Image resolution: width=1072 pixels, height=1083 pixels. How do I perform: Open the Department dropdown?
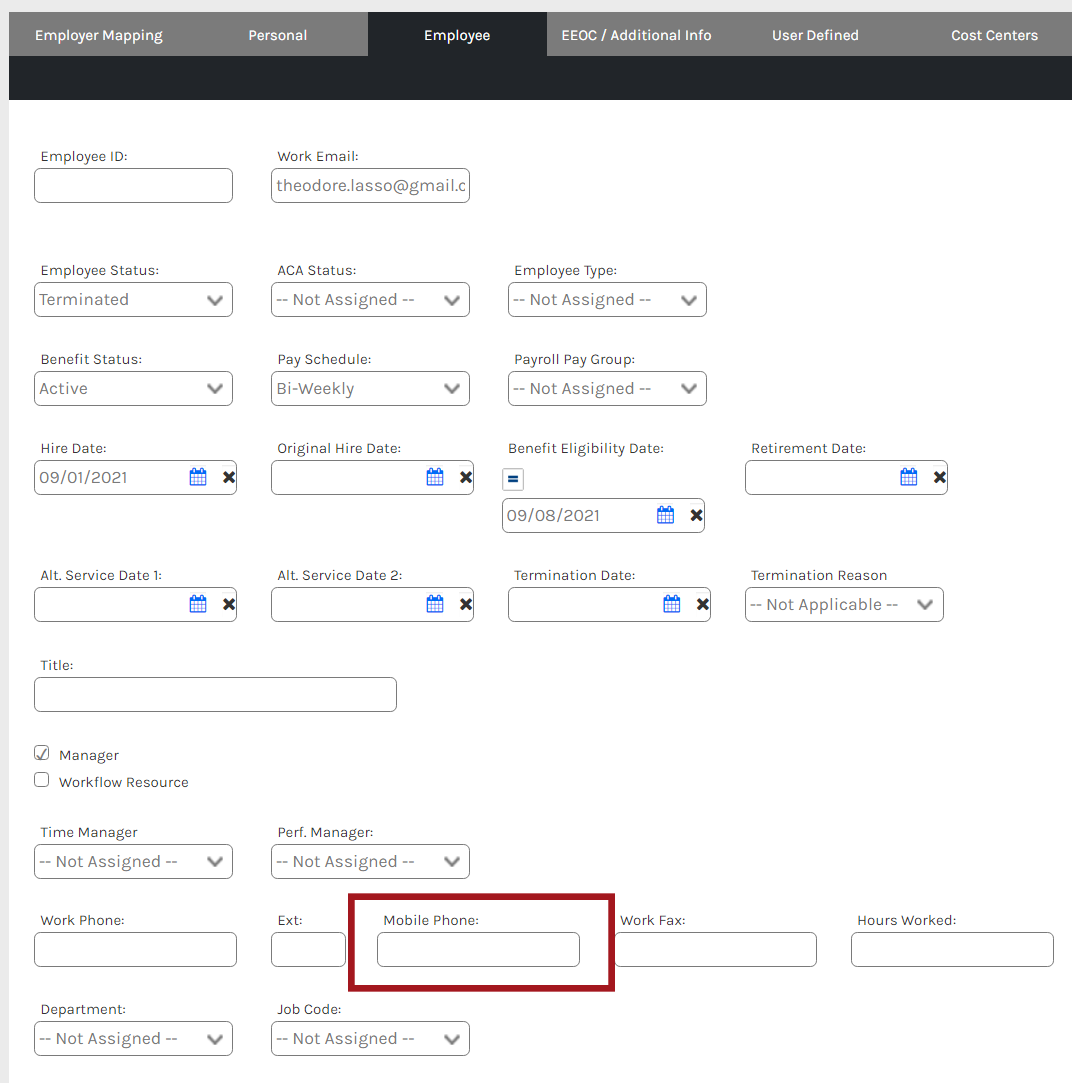(133, 1039)
